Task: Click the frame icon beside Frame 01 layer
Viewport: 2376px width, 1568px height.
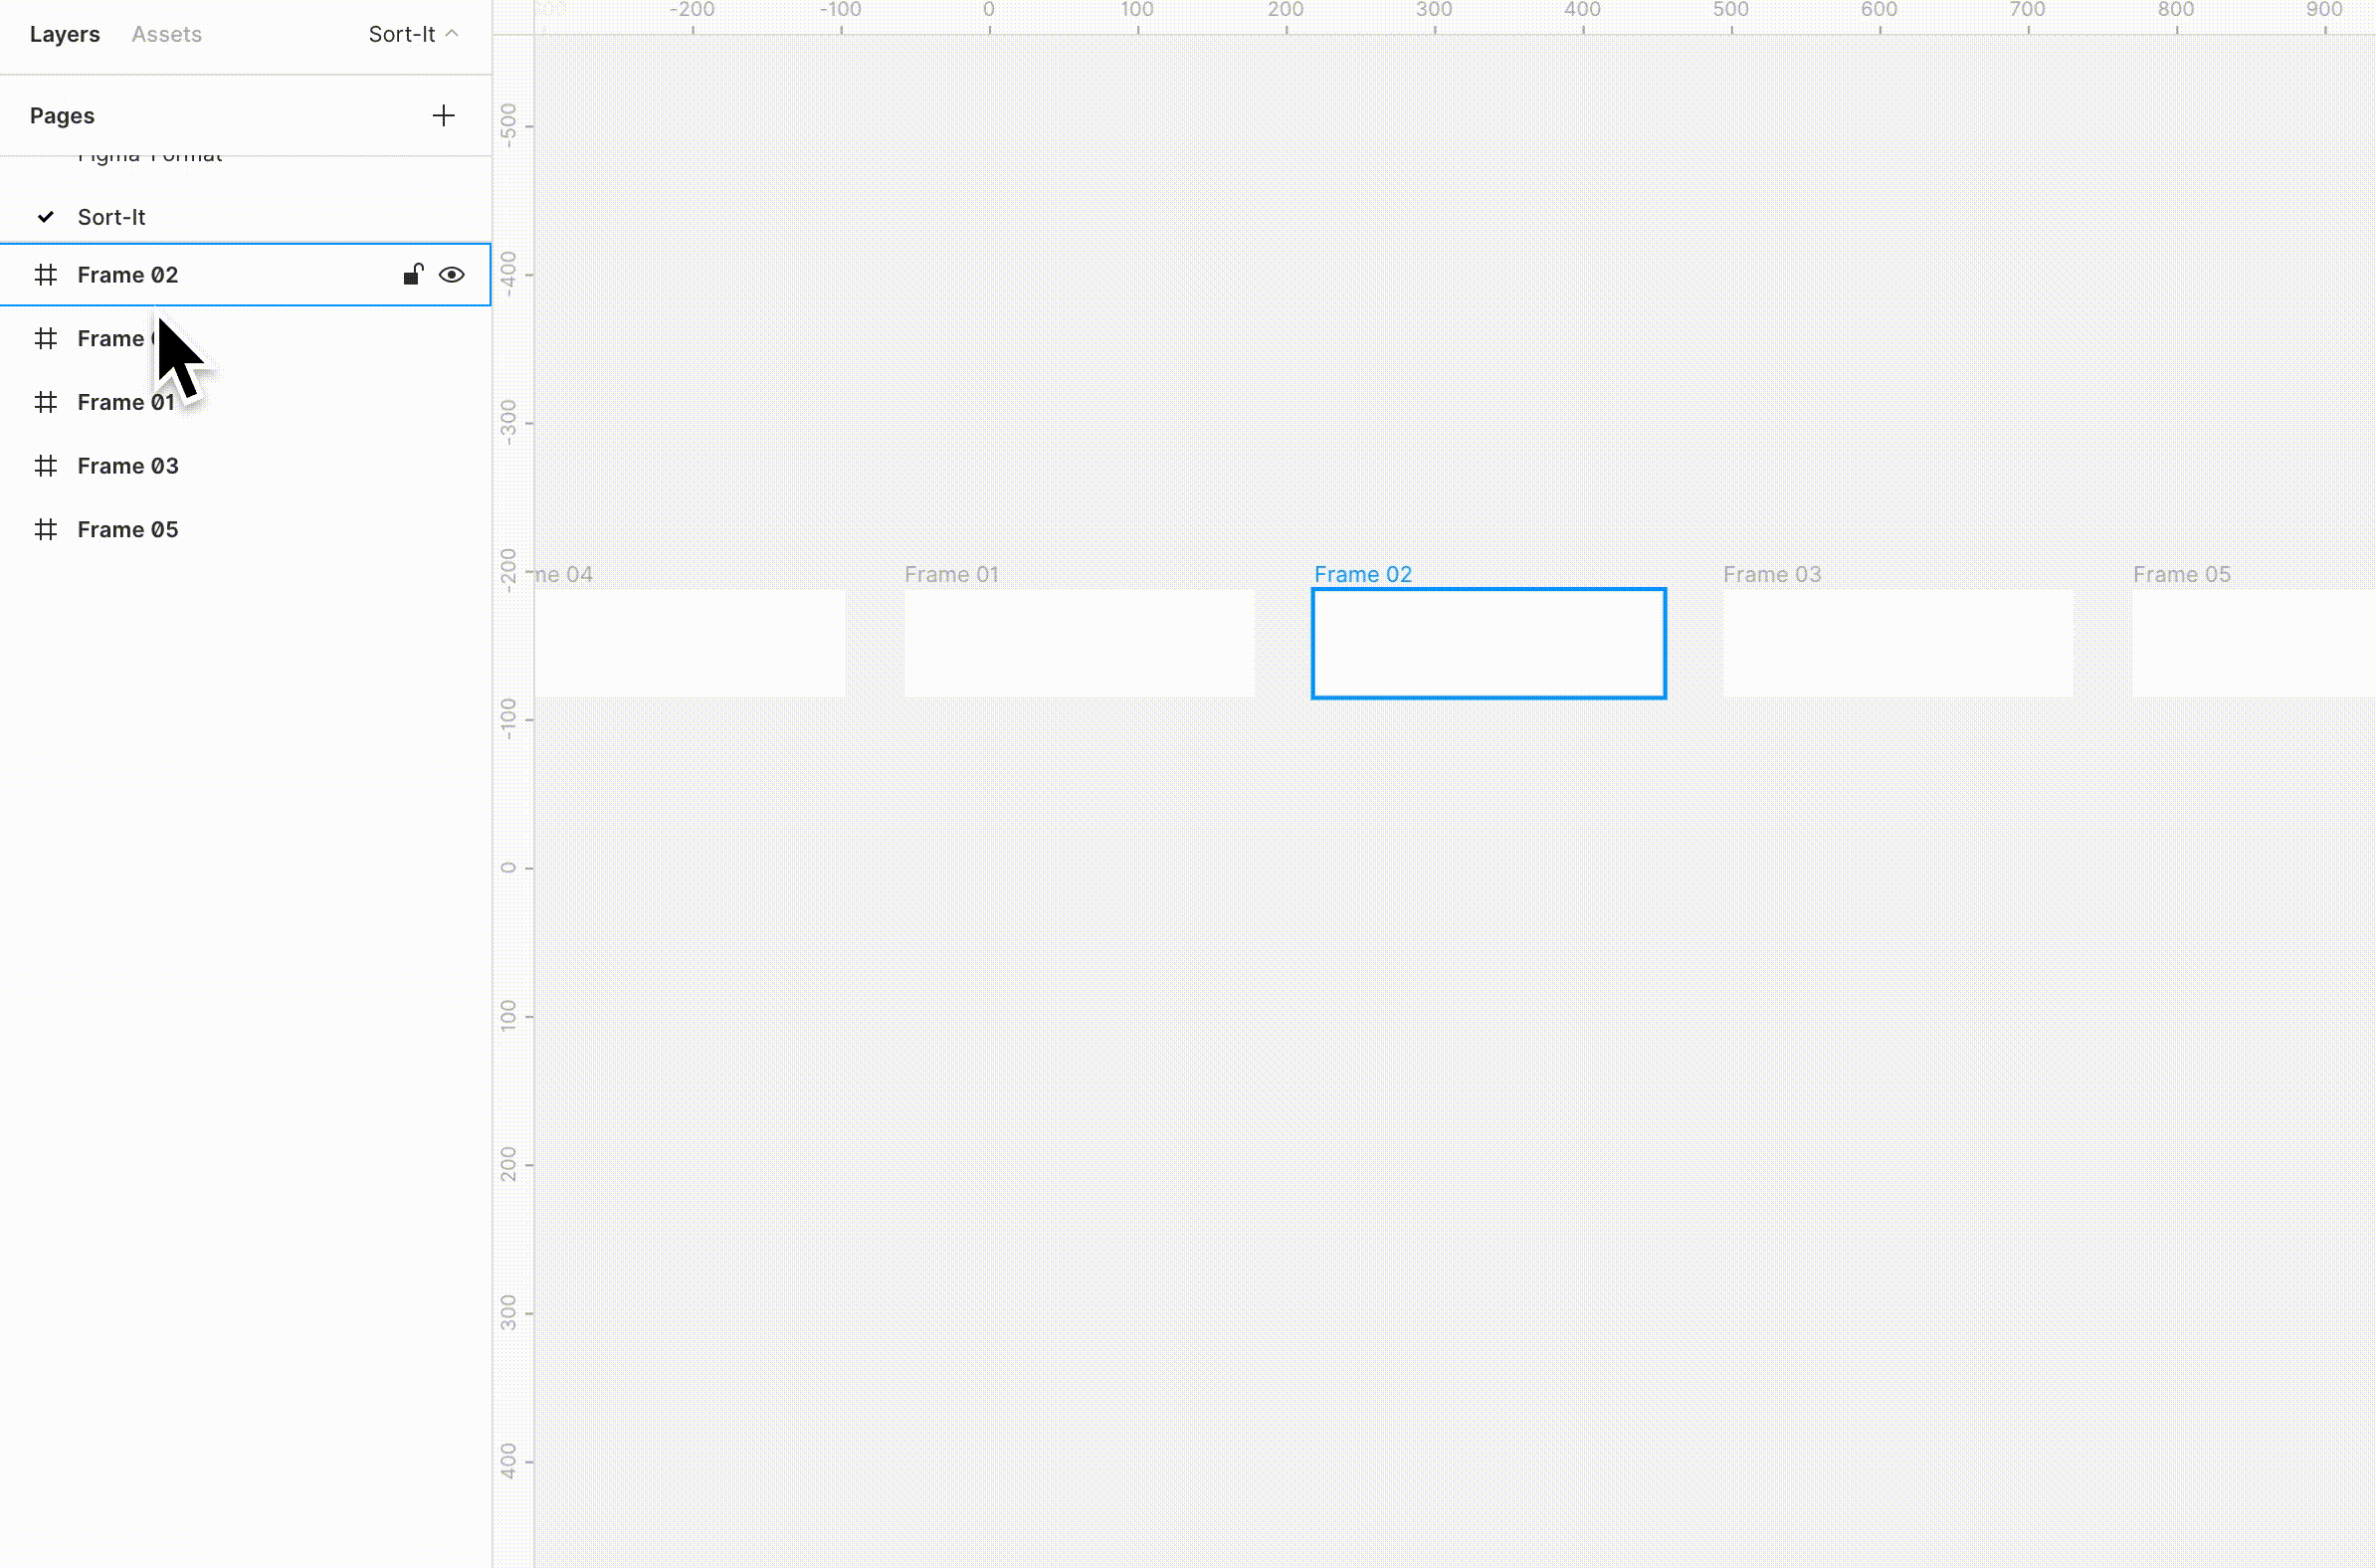Action: [46, 402]
